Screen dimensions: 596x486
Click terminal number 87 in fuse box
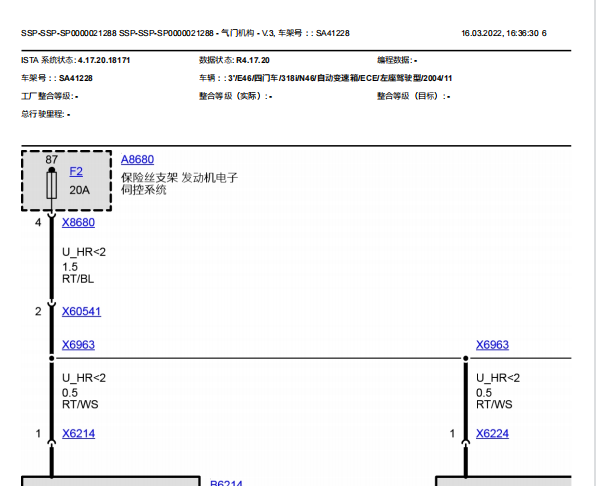pyautogui.click(x=52, y=160)
